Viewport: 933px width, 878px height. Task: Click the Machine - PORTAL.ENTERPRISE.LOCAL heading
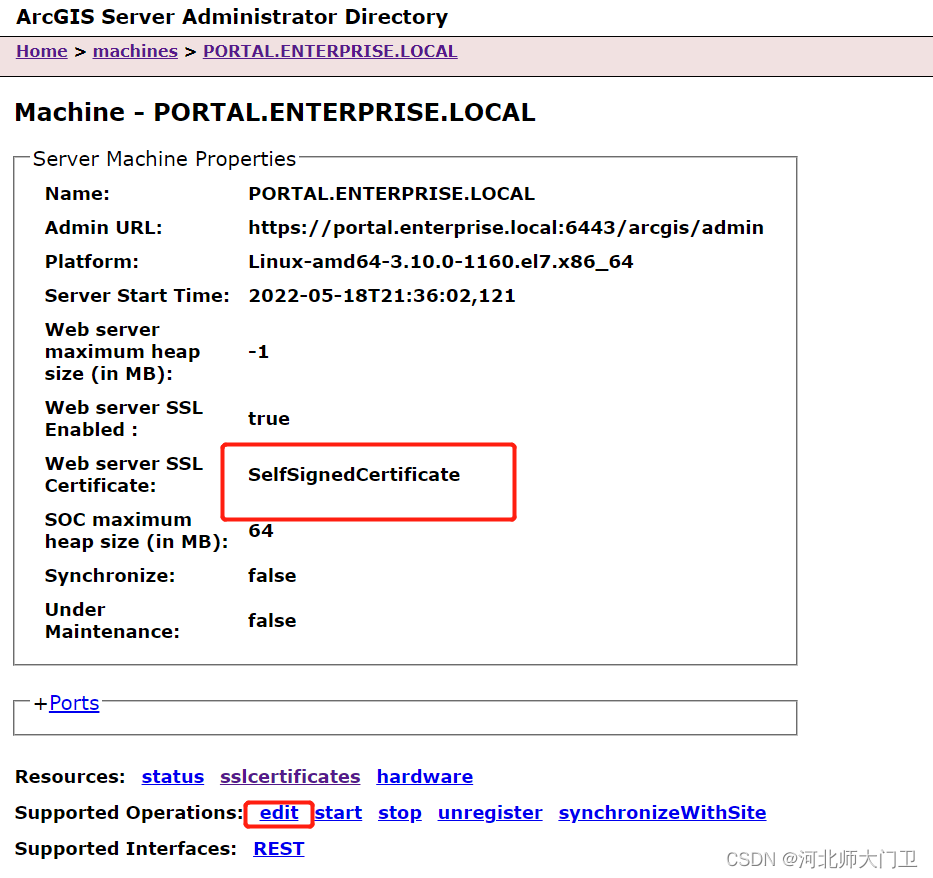coord(275,112)
